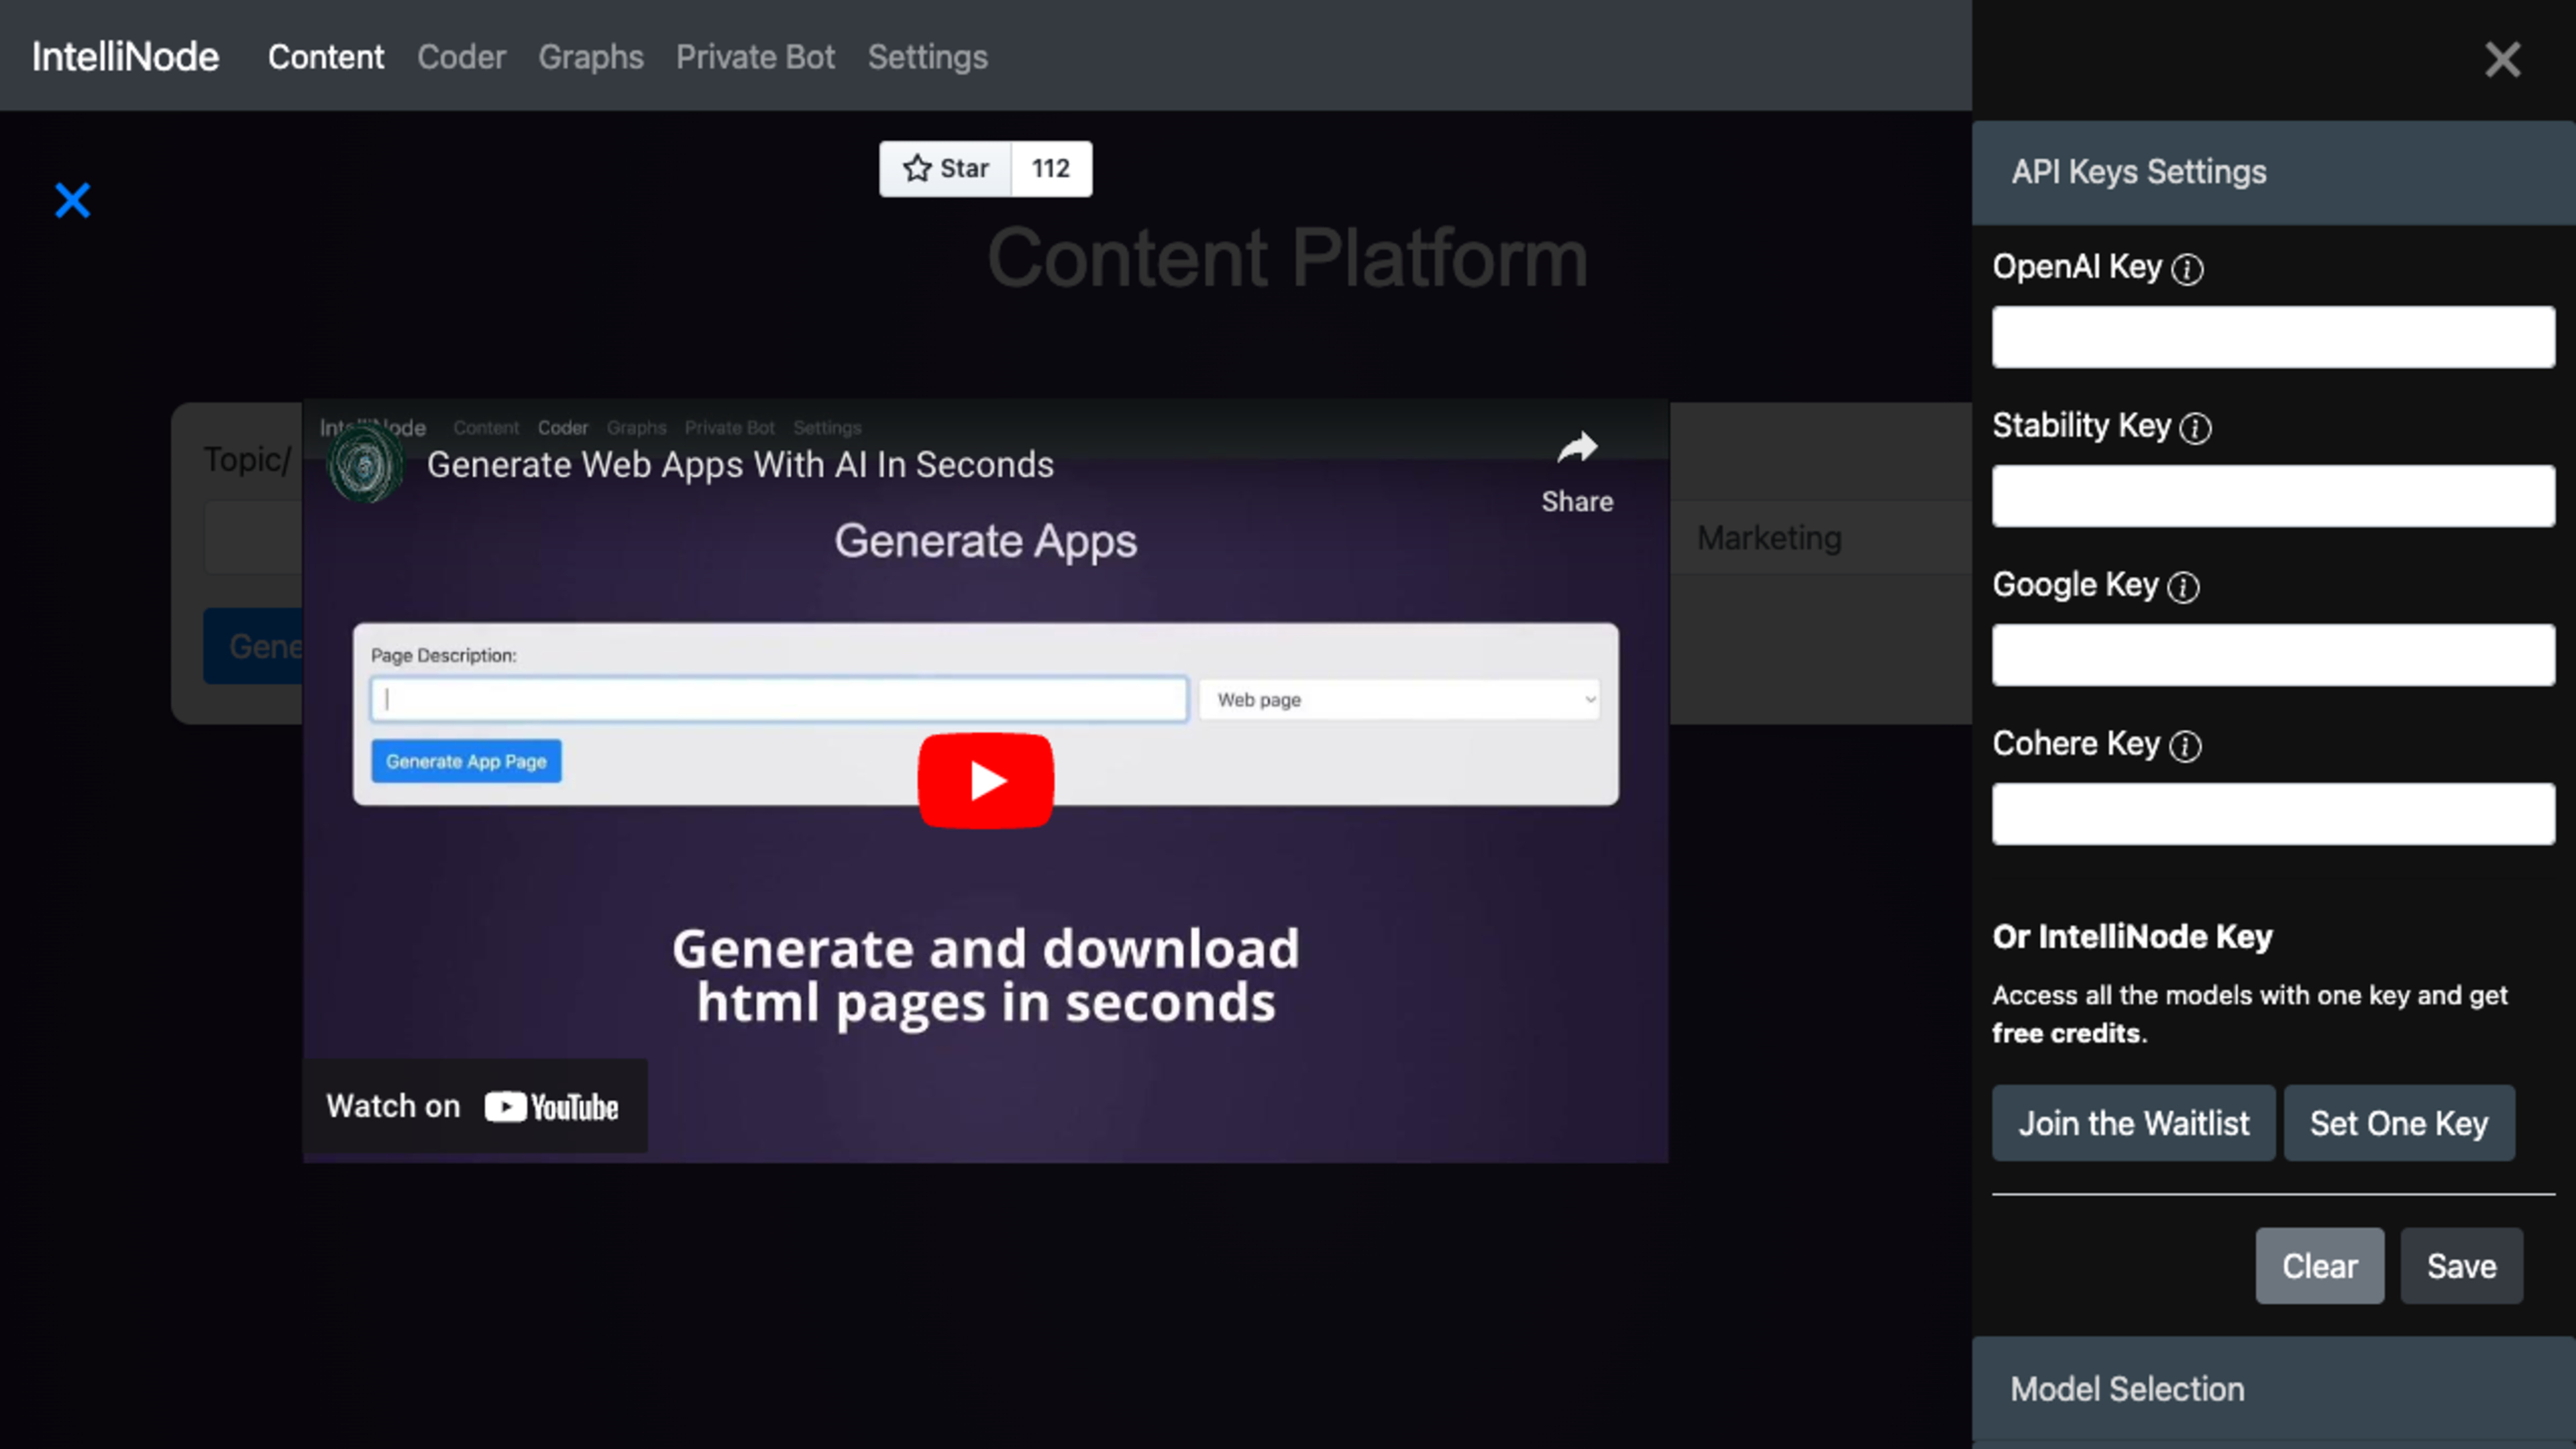
Task: Click the OpenAI Key info icon
Action: pyautogui.click(x=2187, y=269)
